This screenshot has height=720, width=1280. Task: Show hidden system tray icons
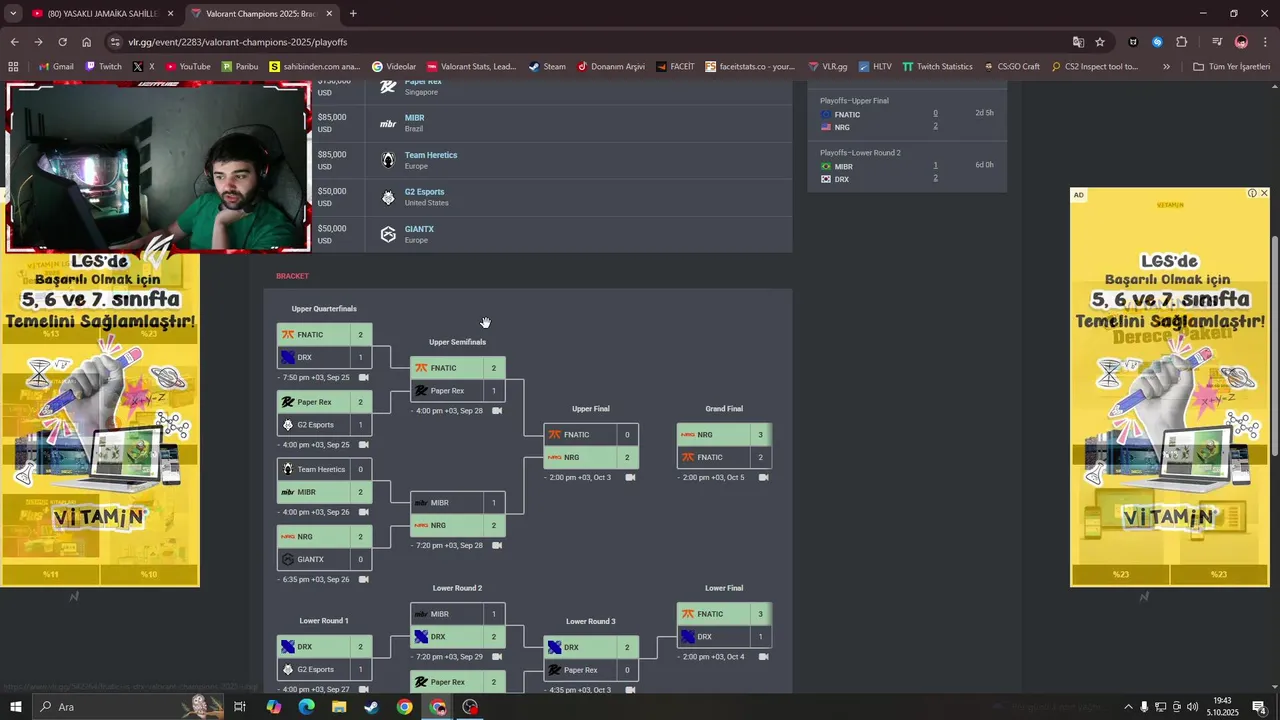[x=1128, y=707]
